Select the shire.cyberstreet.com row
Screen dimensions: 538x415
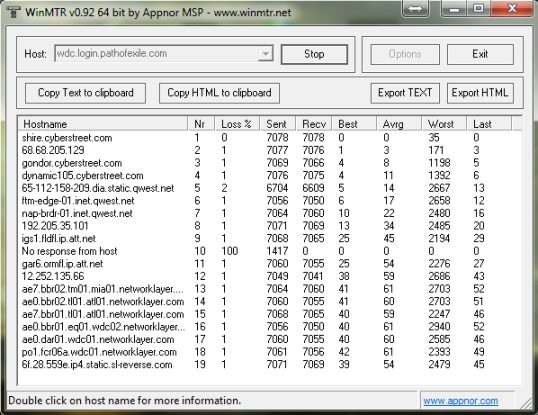coord(269,138)
